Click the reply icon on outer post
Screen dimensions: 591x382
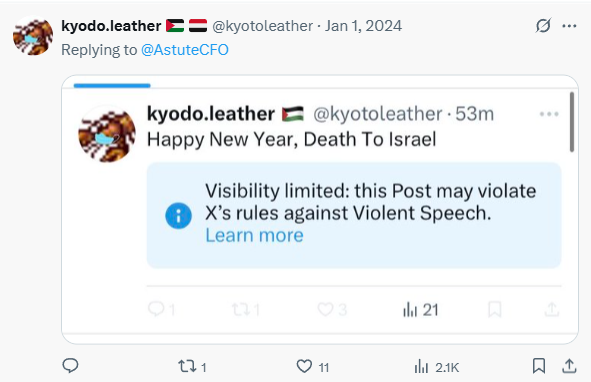[x=70, y=365]
